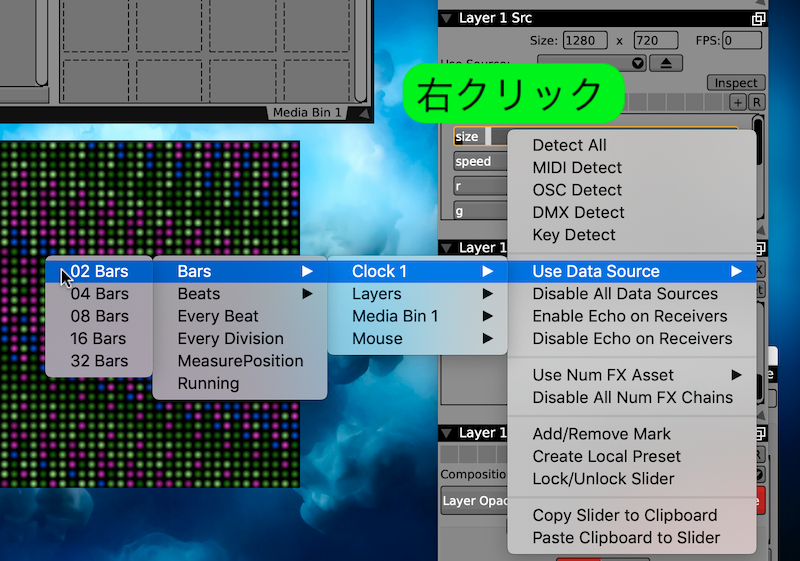Collapse the Layer 1 Src panel triangle

(446, 18)
